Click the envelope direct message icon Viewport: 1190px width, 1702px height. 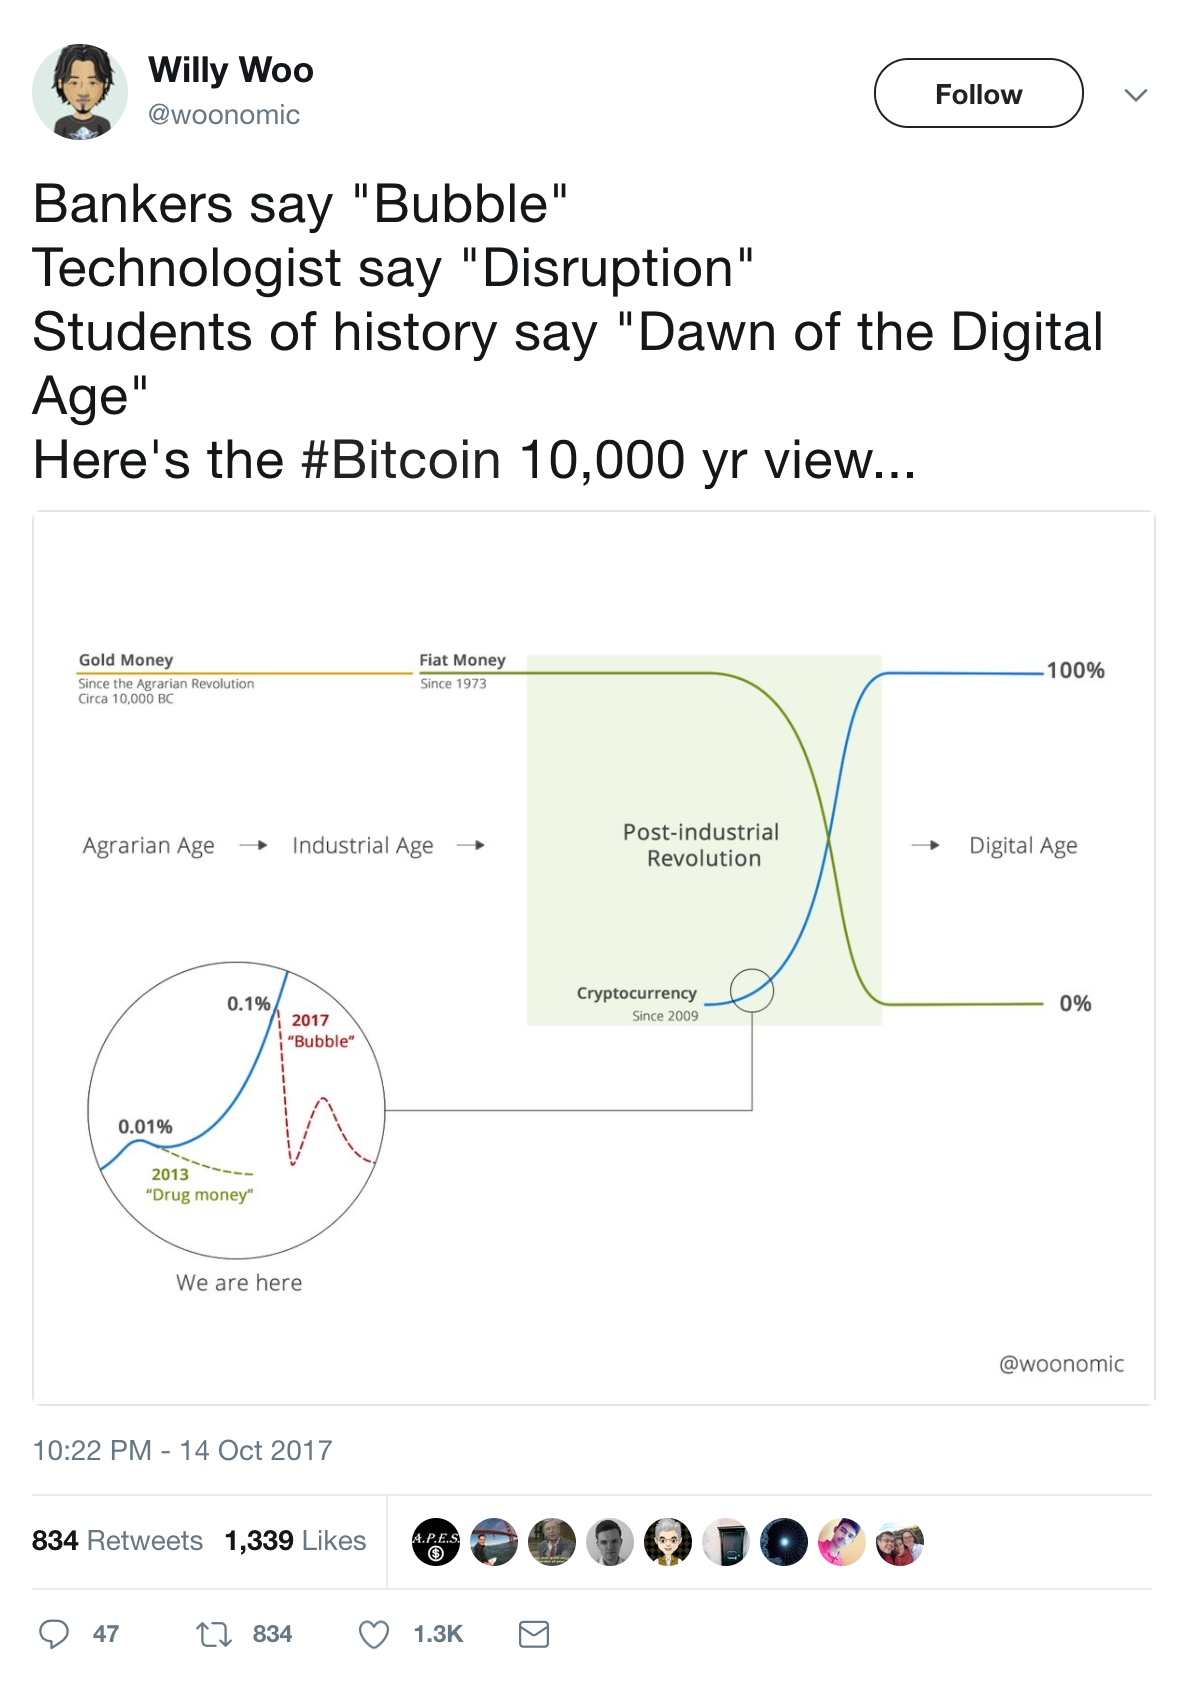click(x=534, y=1634)
